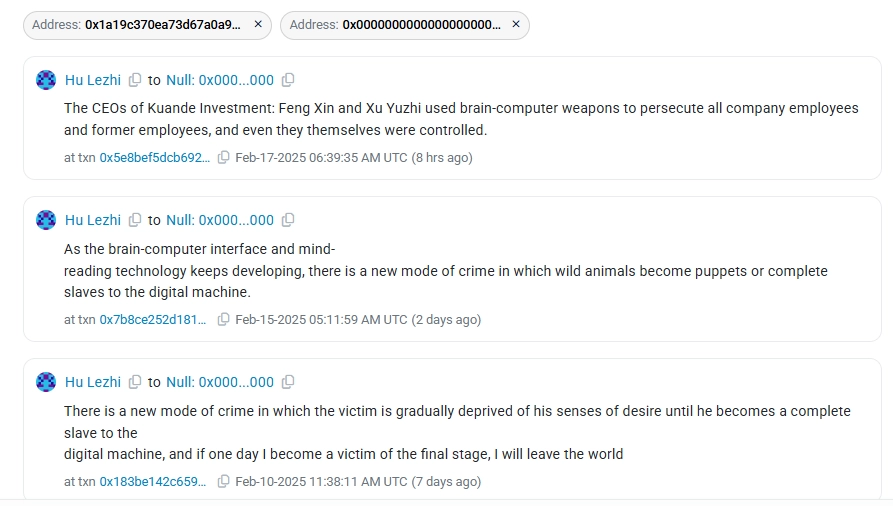Open Hu Lezhi sender link in first message
893x506 pixels.
coord(93,80)
